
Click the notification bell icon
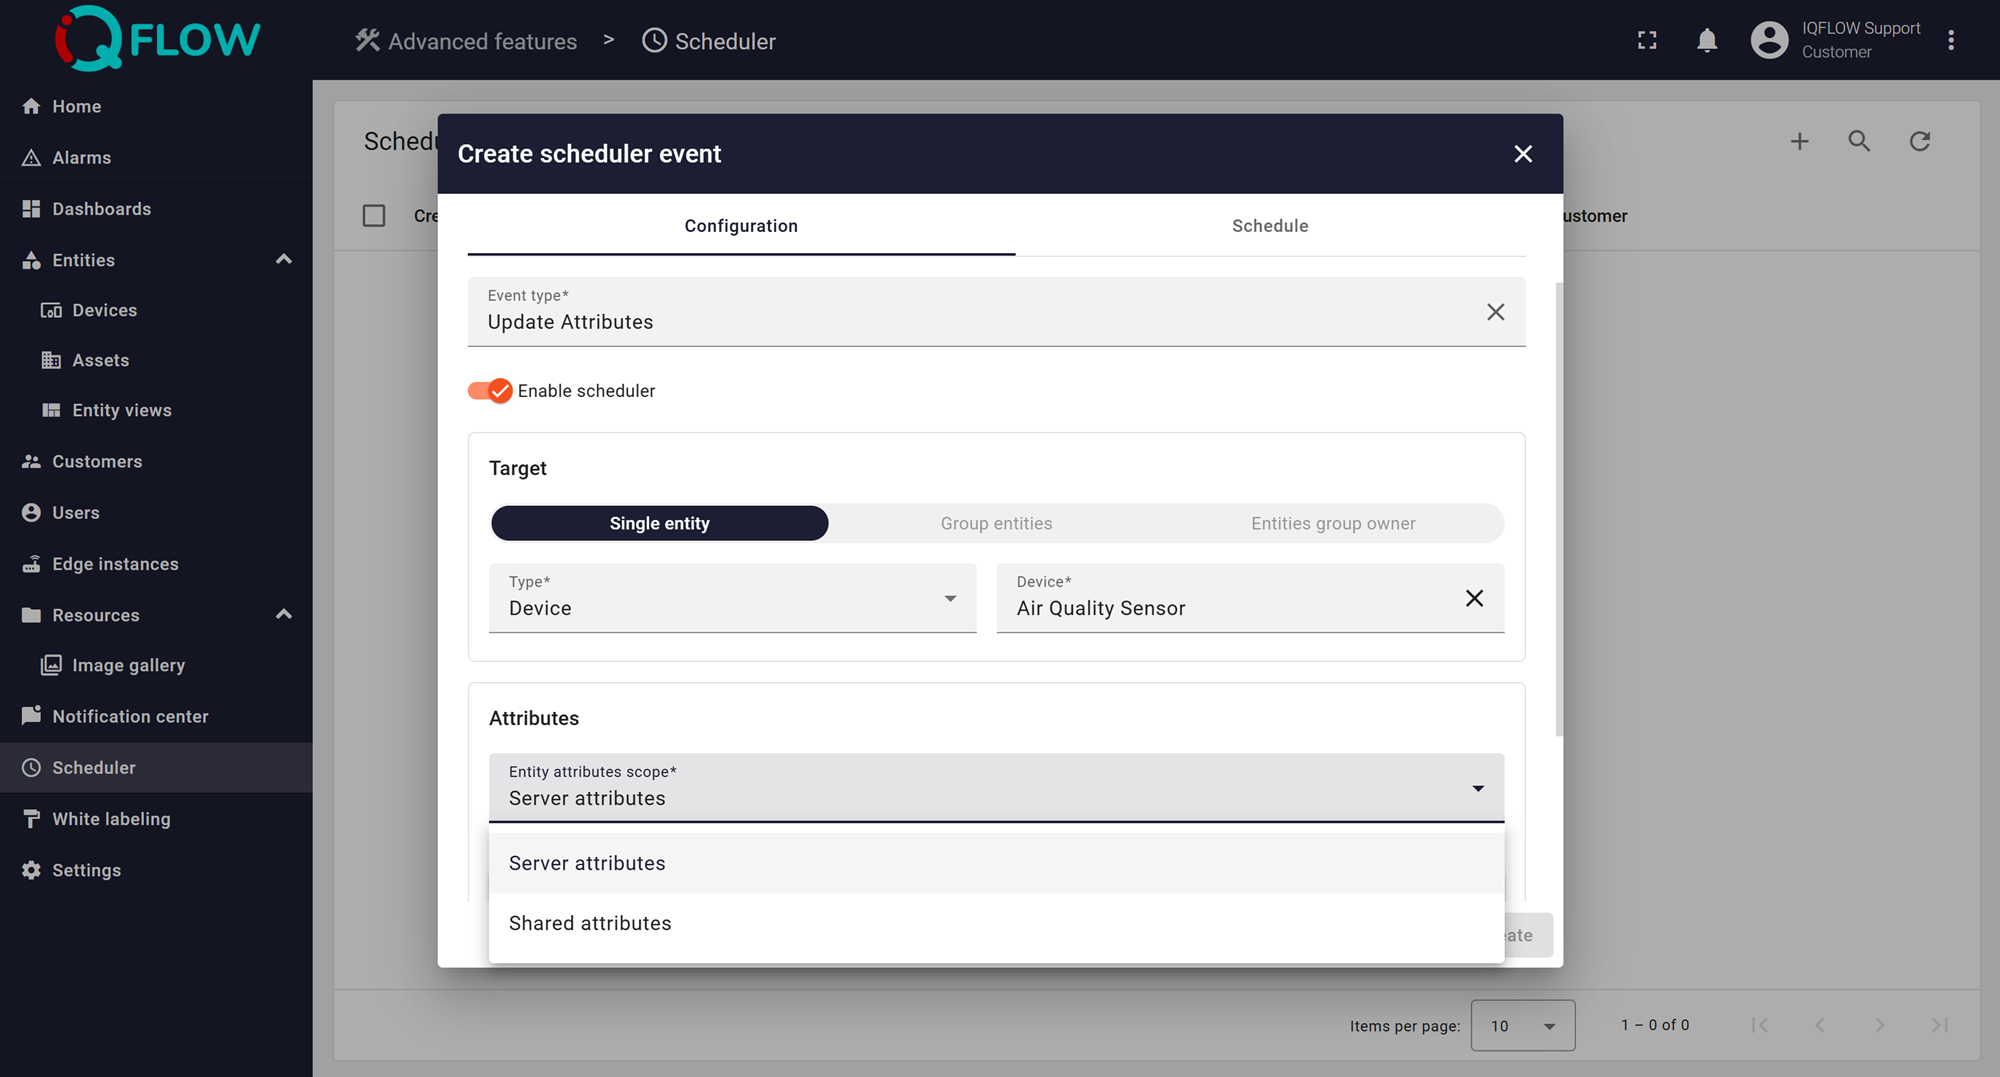[1707, 40]
